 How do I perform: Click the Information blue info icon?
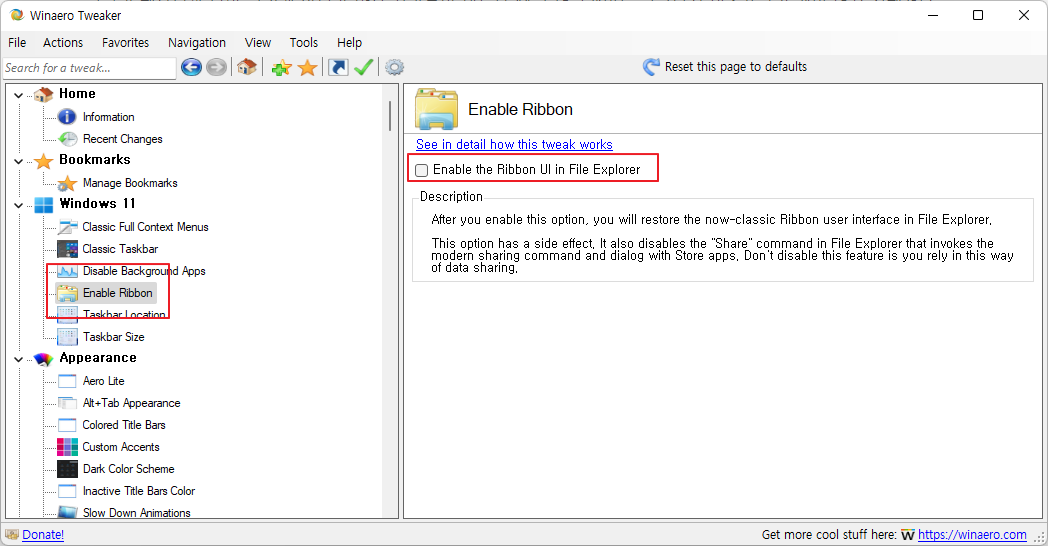(x=67, y=117)
